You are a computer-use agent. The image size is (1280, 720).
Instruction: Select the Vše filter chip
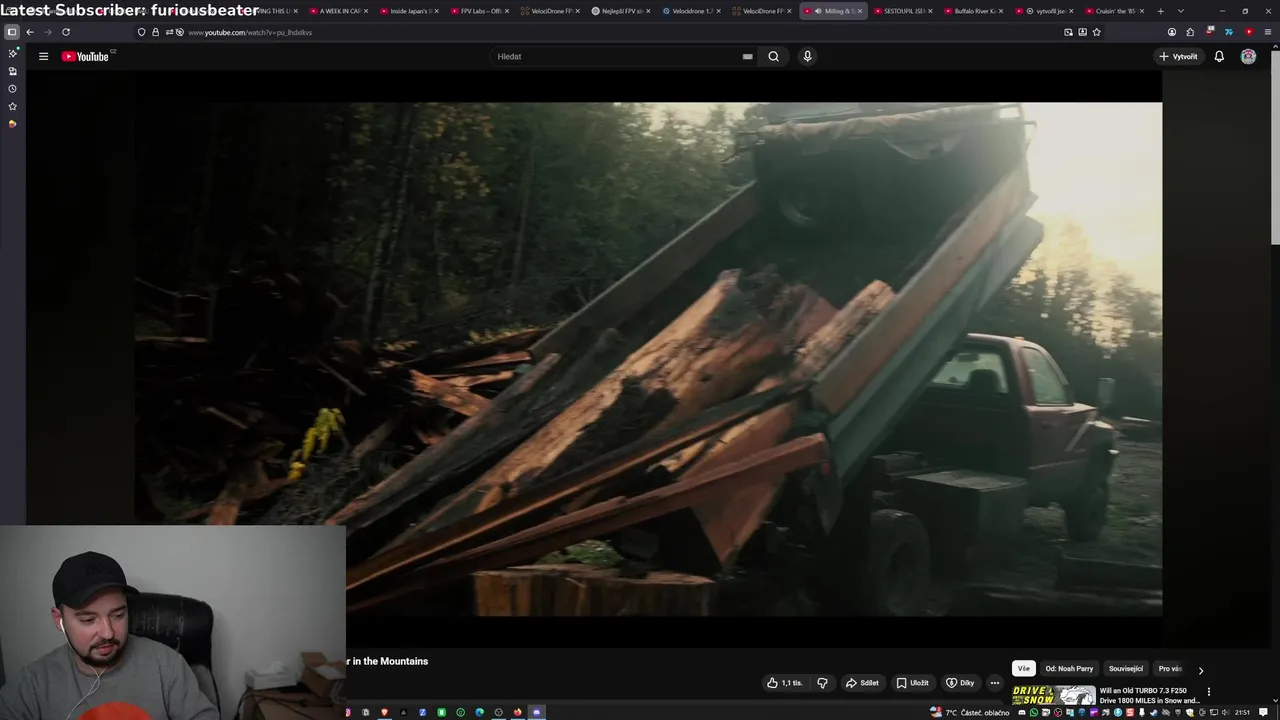click(x=1023, y=668)
